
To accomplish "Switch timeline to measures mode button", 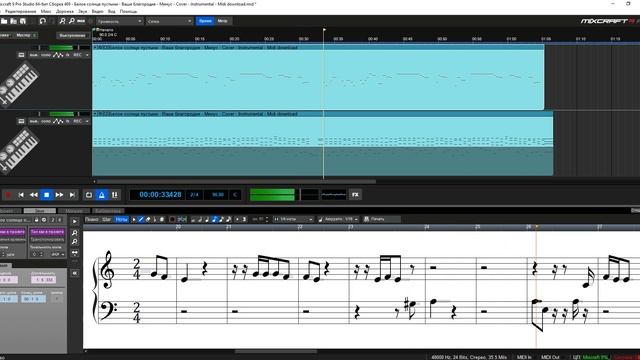I will [222, 21].
